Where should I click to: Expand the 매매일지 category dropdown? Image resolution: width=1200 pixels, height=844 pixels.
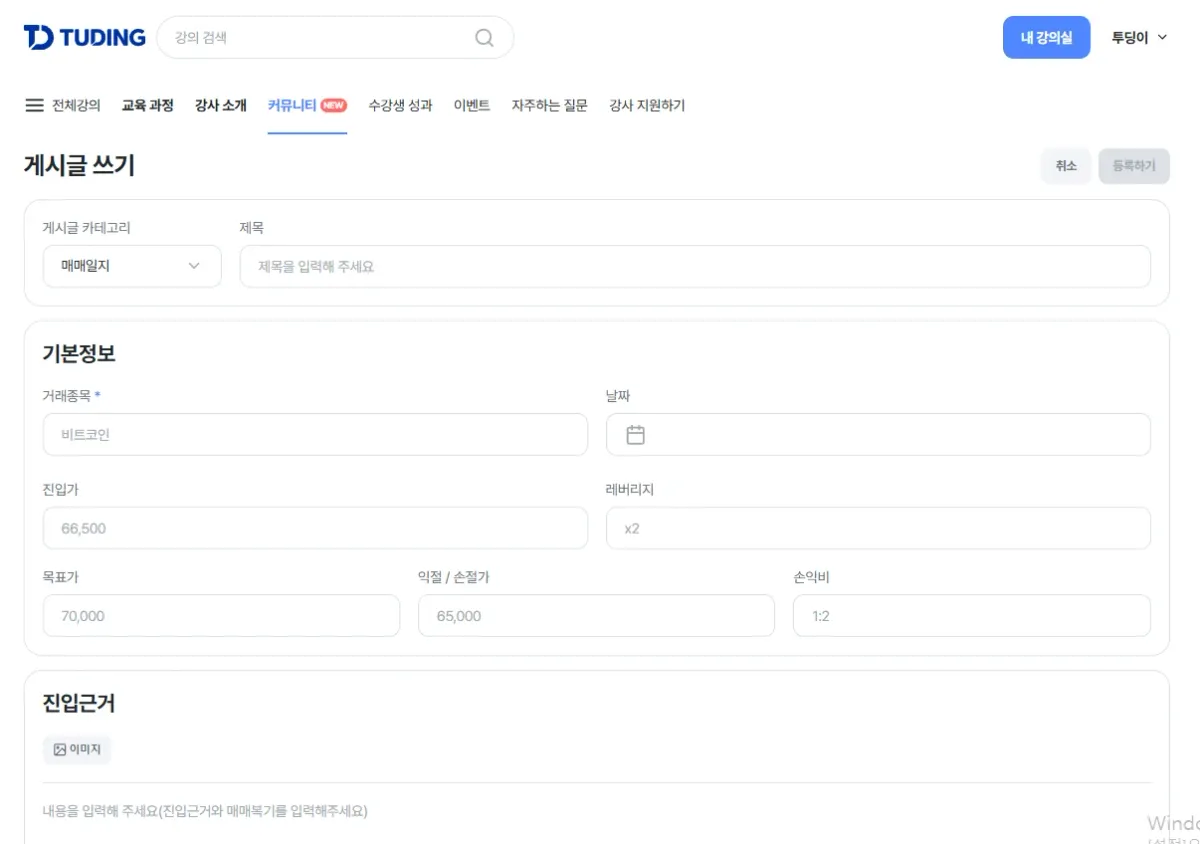[x=132, y=266]
